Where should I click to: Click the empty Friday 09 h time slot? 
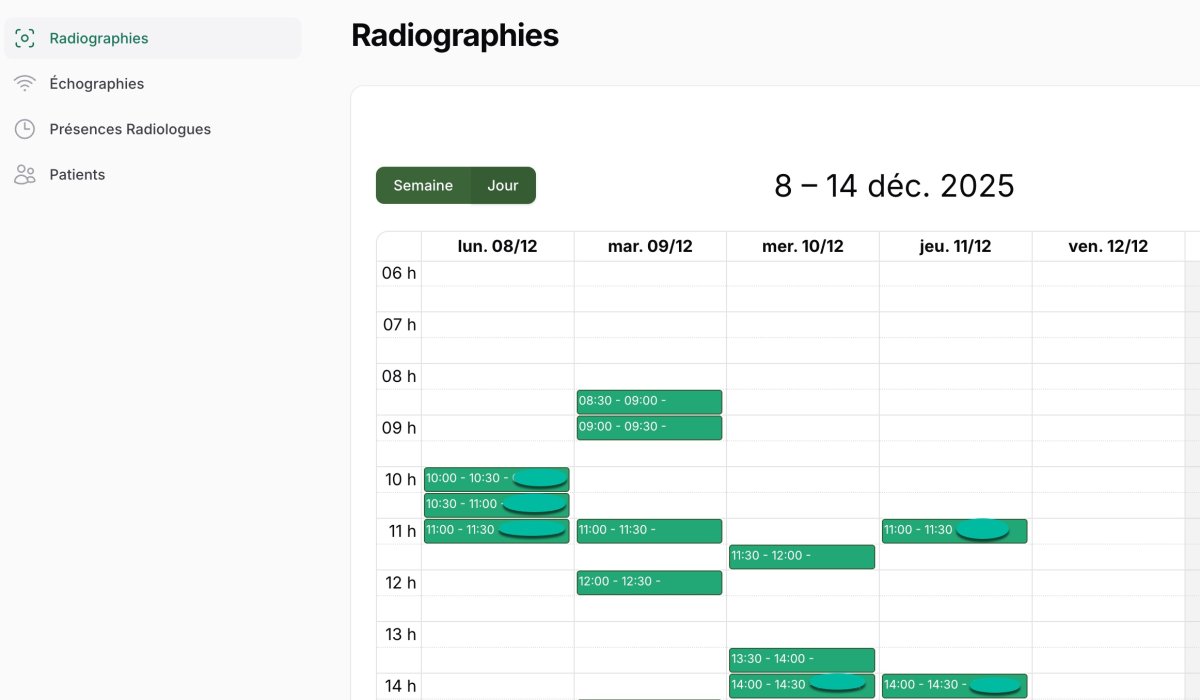click(x=1108, y=428)
